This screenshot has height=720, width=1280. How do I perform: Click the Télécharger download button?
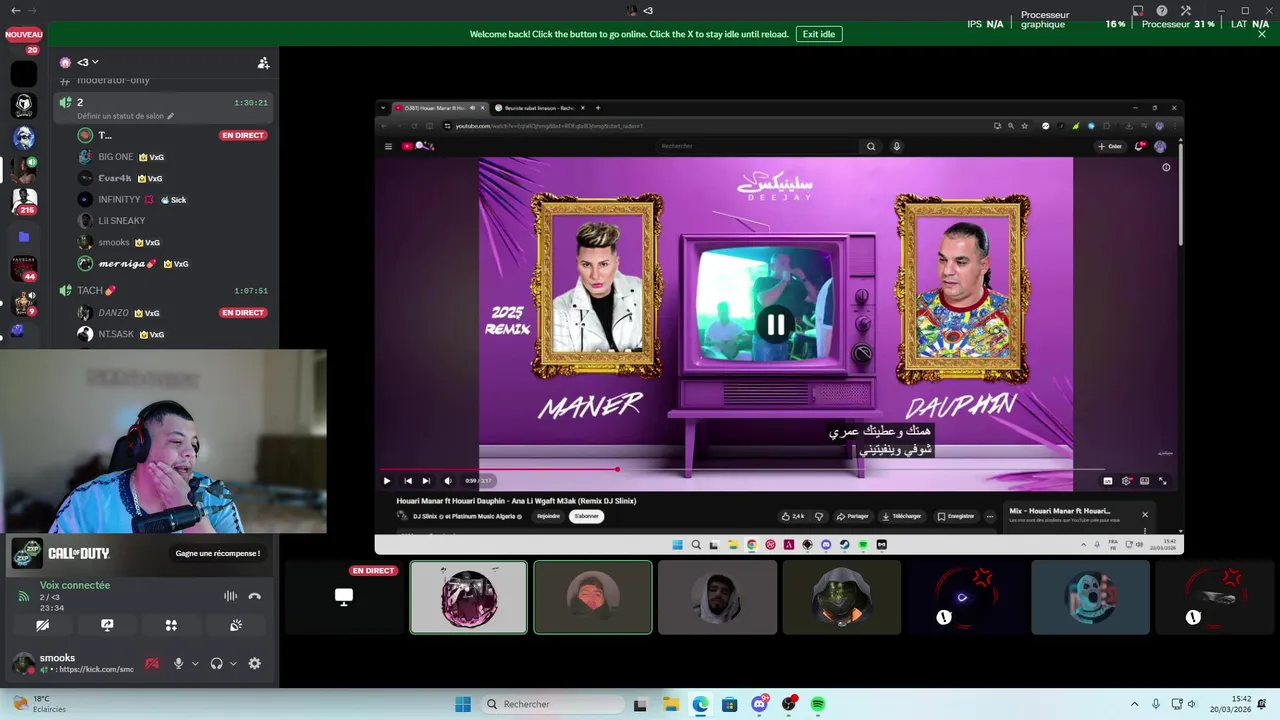[x=902, y=516]
